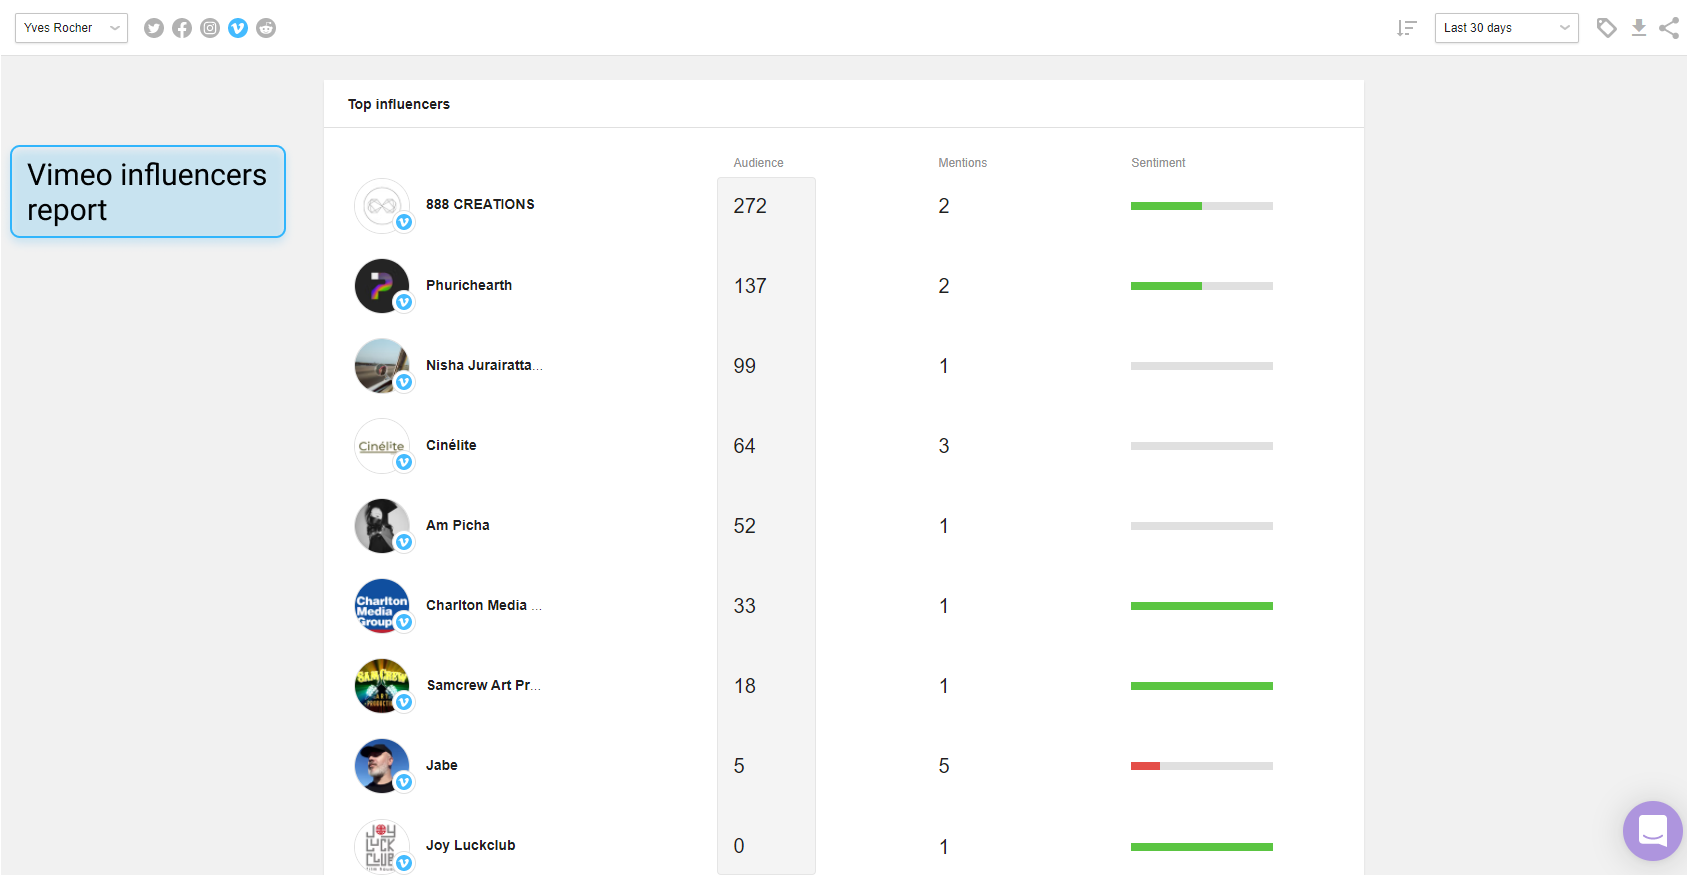The image size is (1687, 875).
Task: Click the Samcrew Art Pr influencer name
Action: (x=484, y=685)
